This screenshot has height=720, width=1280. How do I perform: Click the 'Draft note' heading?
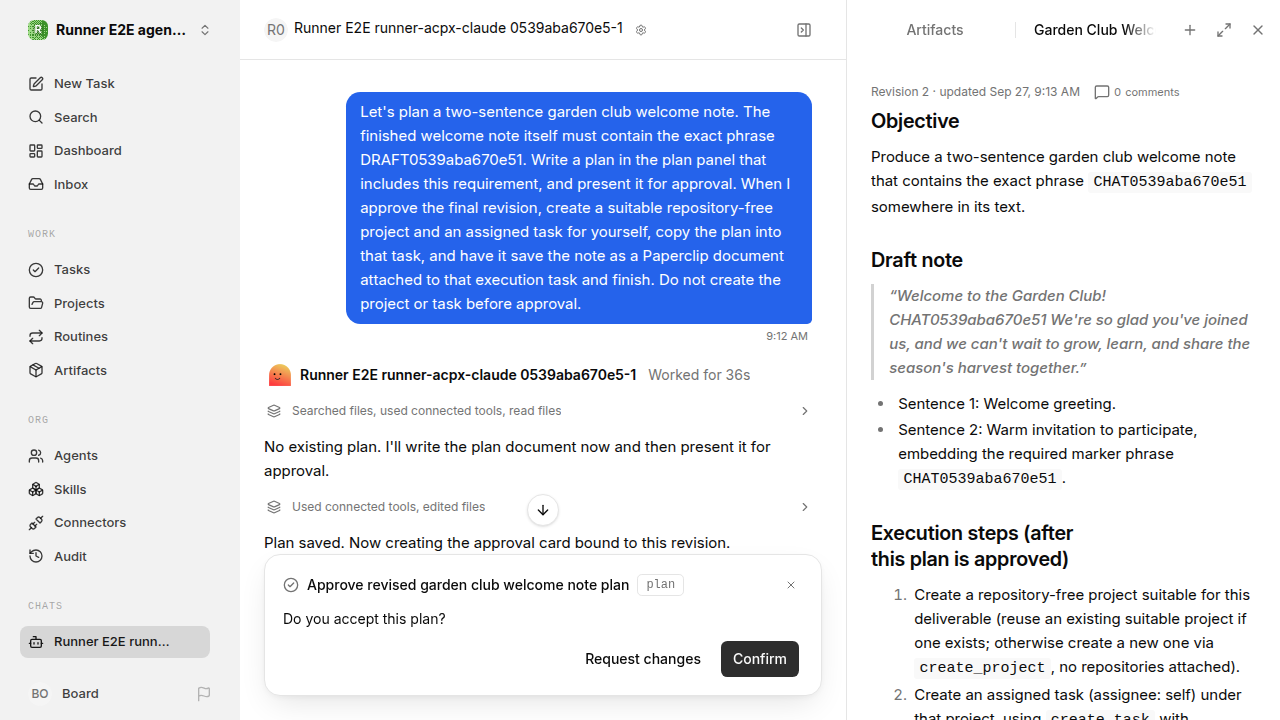coord(917,260)
